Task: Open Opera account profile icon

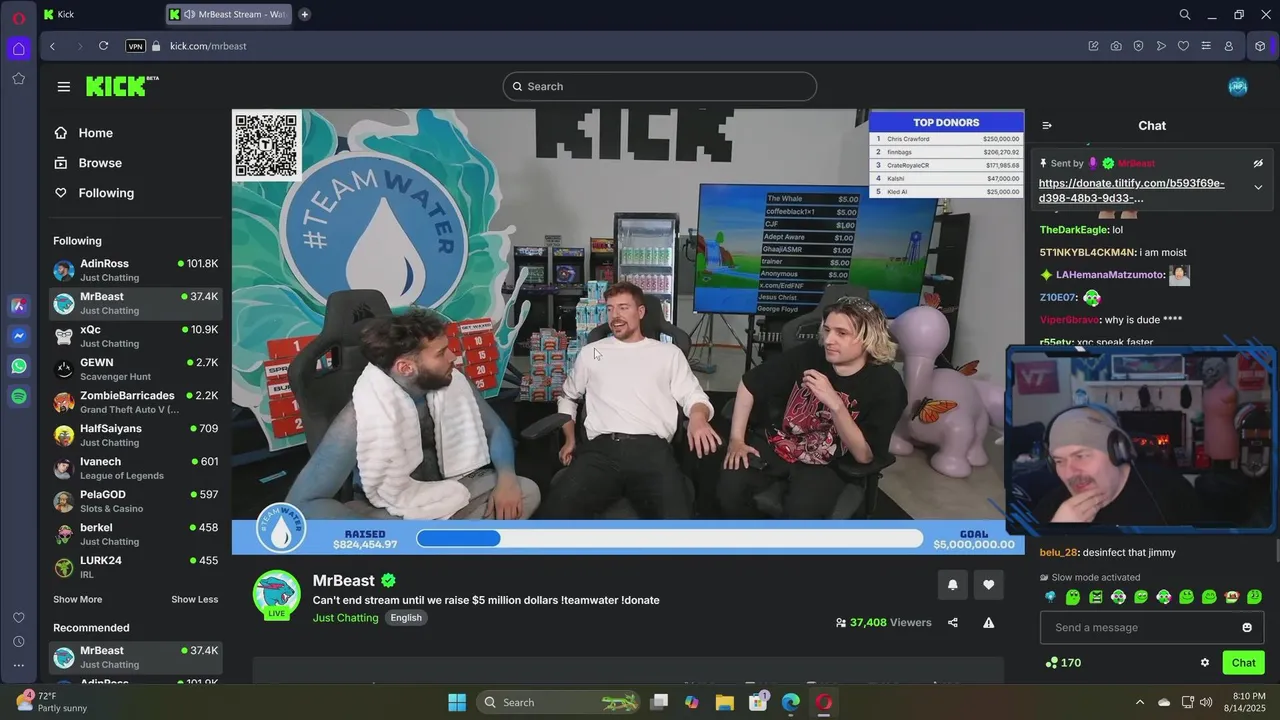Action: 1229,46
